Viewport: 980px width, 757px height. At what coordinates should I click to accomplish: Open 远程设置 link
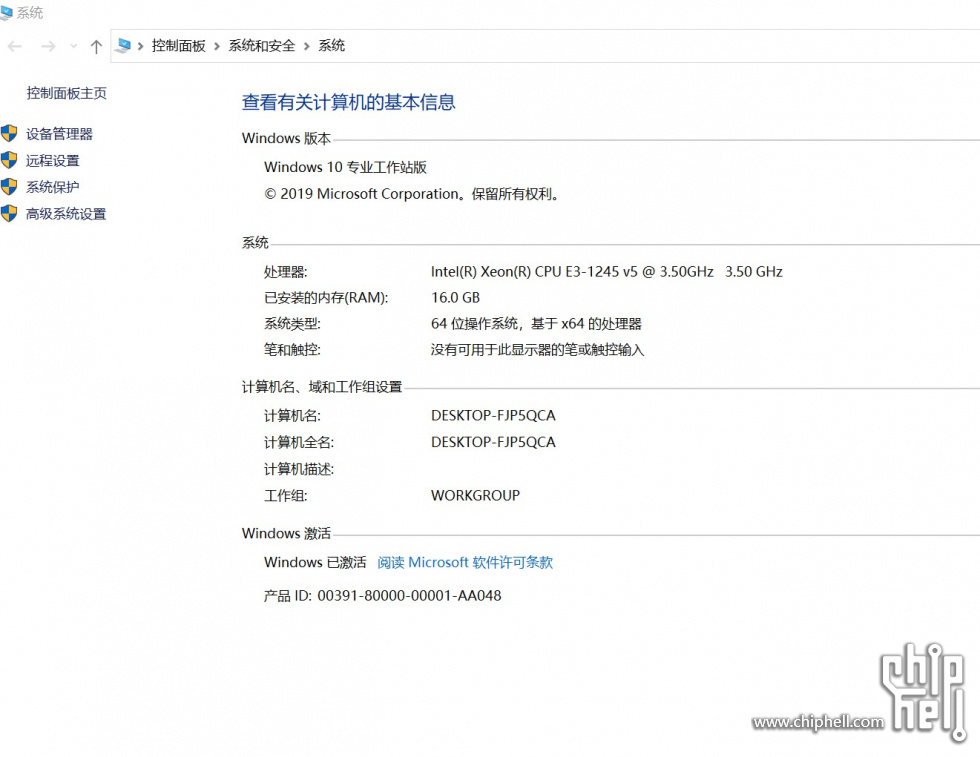coord(52,161)
